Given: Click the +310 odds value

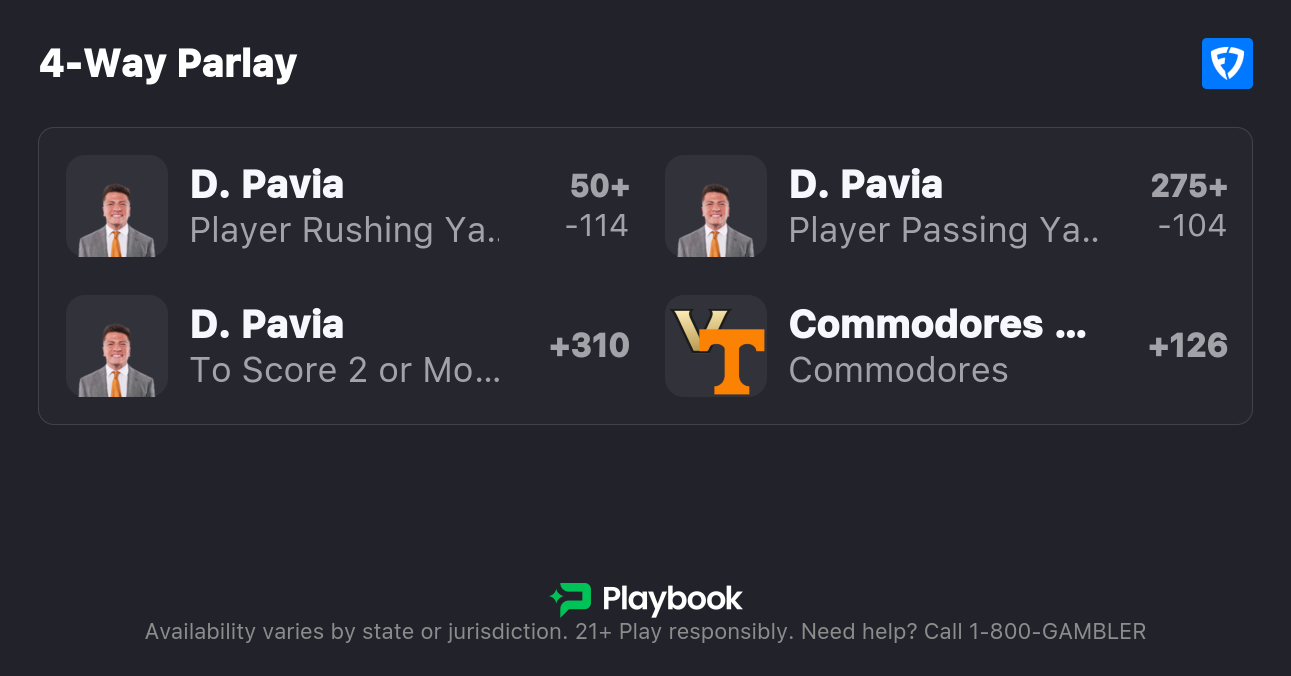Looking at the screenshot, I should [589, 346].
